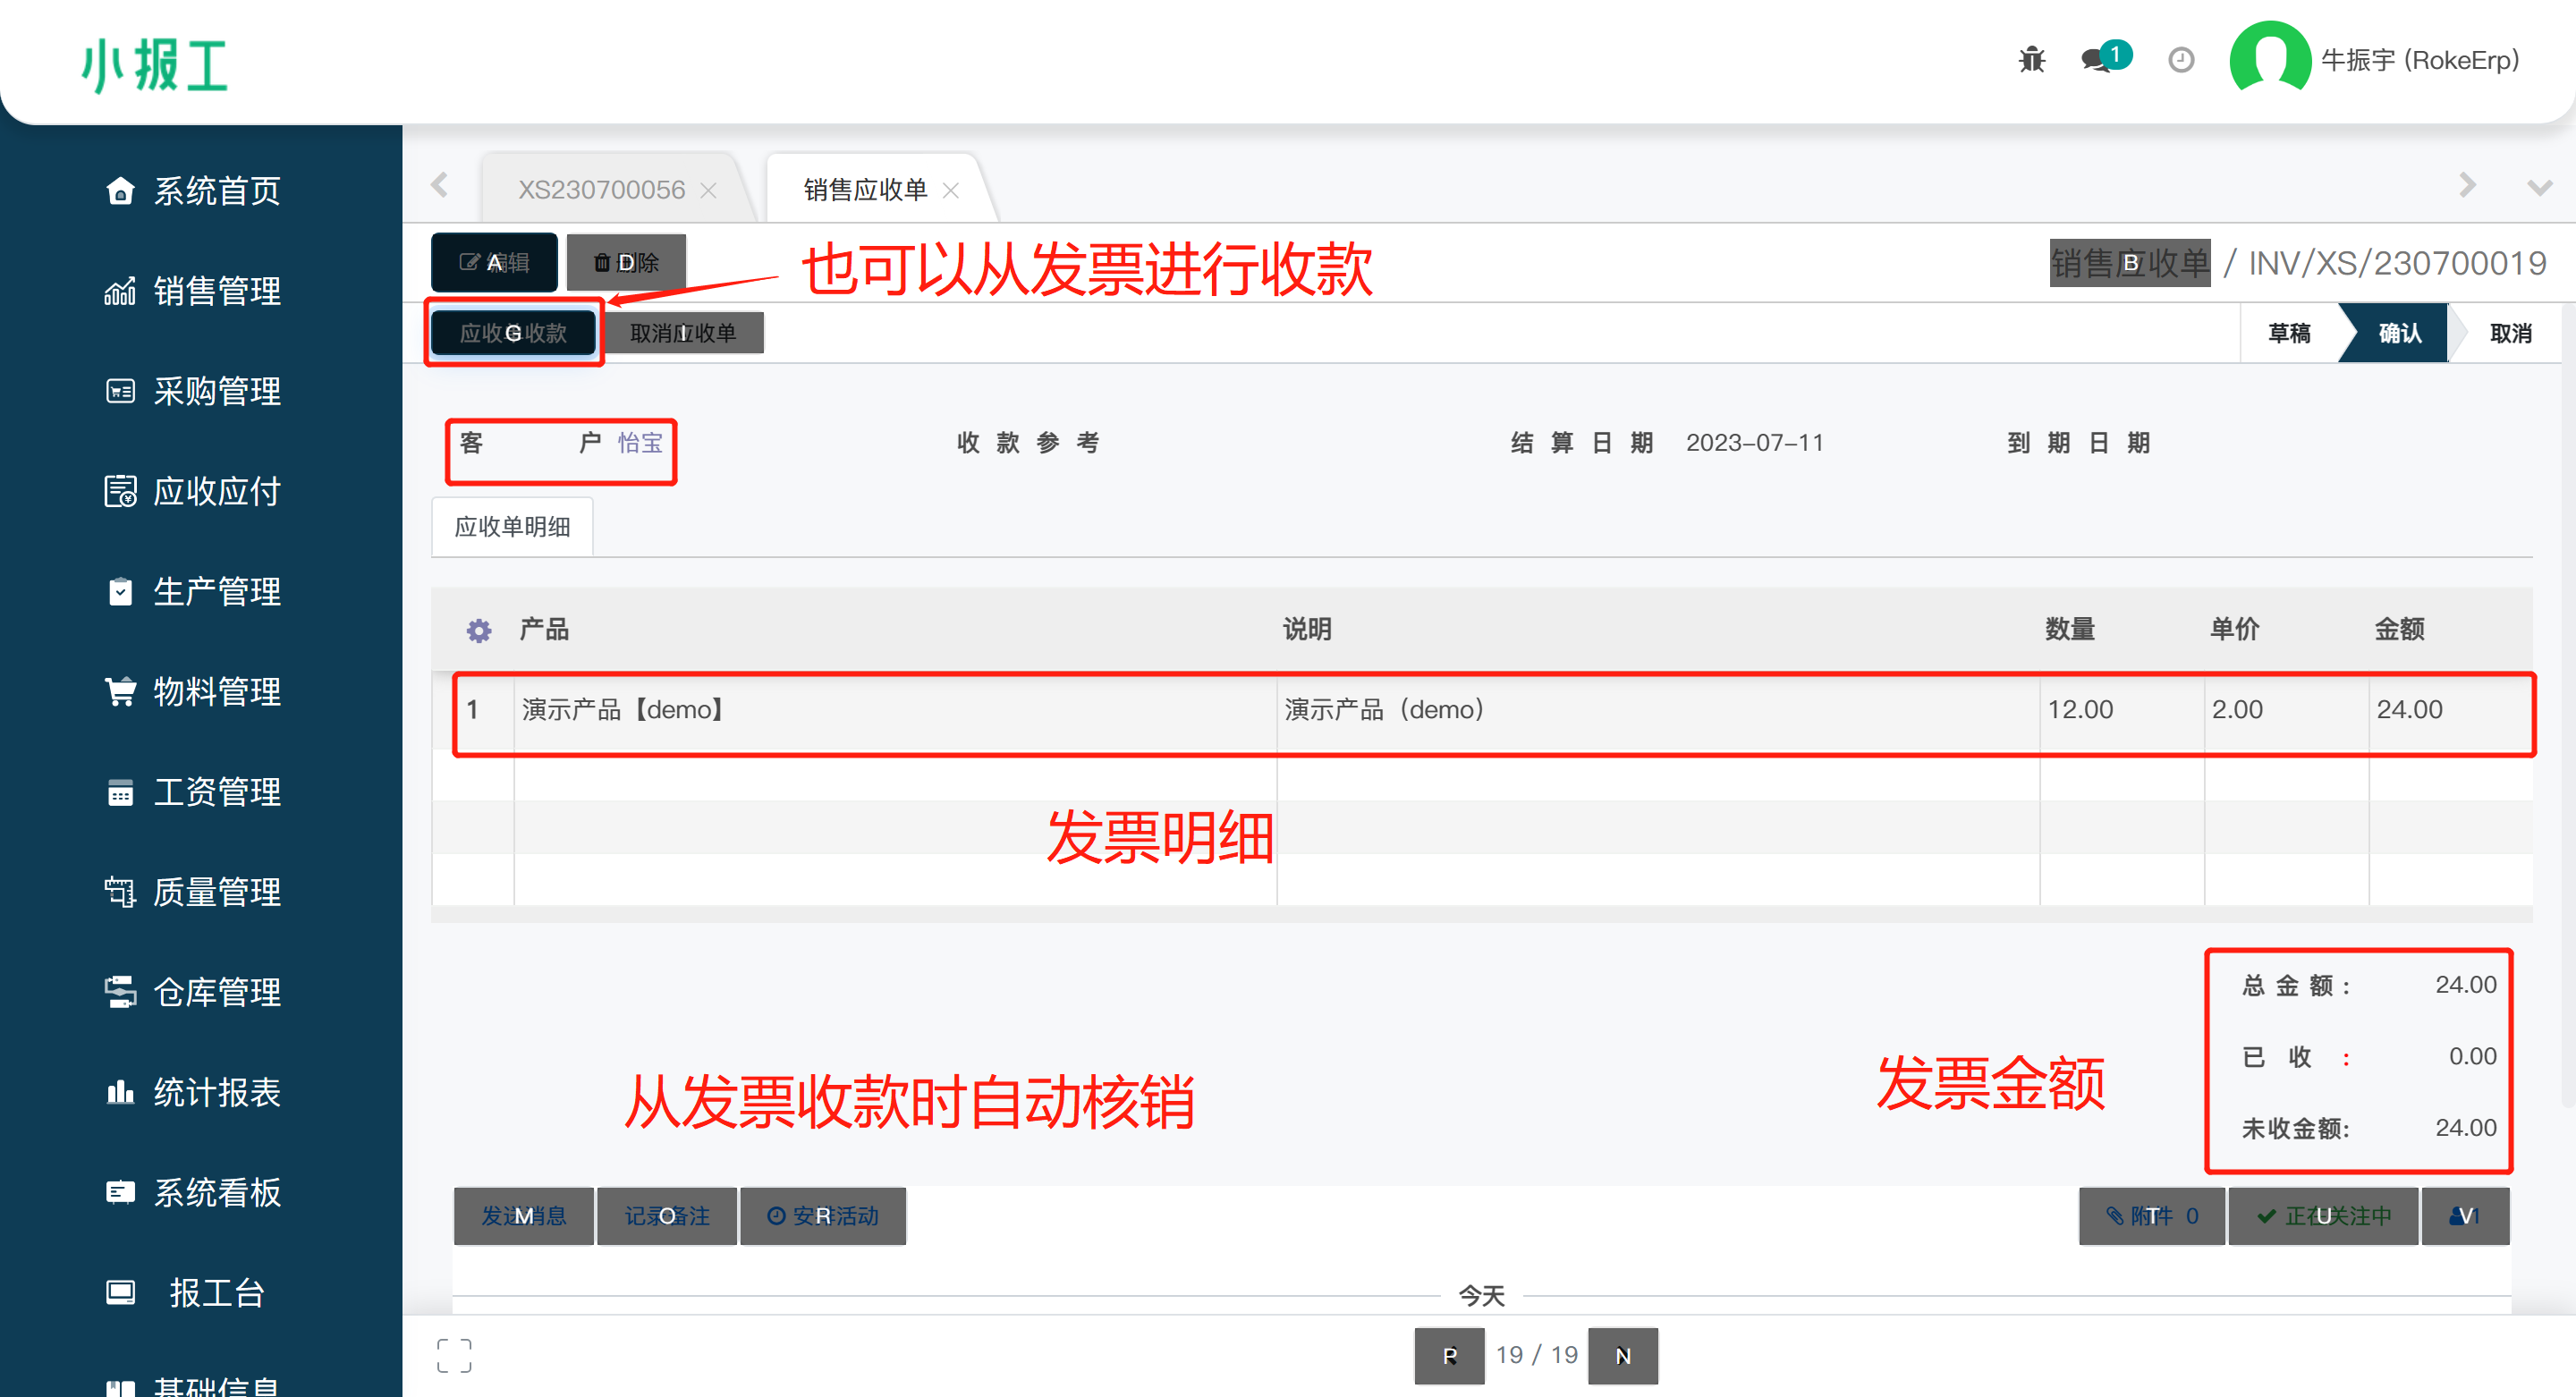This screenshot has height=1397, width=2576.
Task: Click the clock activities icon
Action: click(x=2181, y=60)
